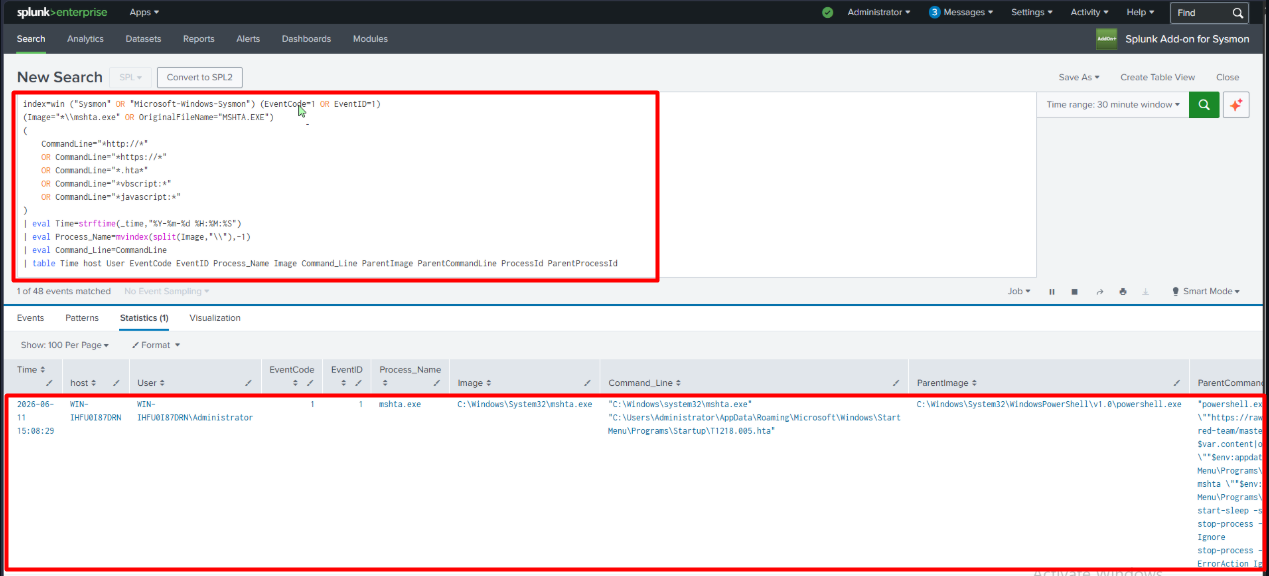The height and width of the screenshot is (576, 1269).
Task: Open the time range 30 minute window dropdown
Action: [1113, 104]
